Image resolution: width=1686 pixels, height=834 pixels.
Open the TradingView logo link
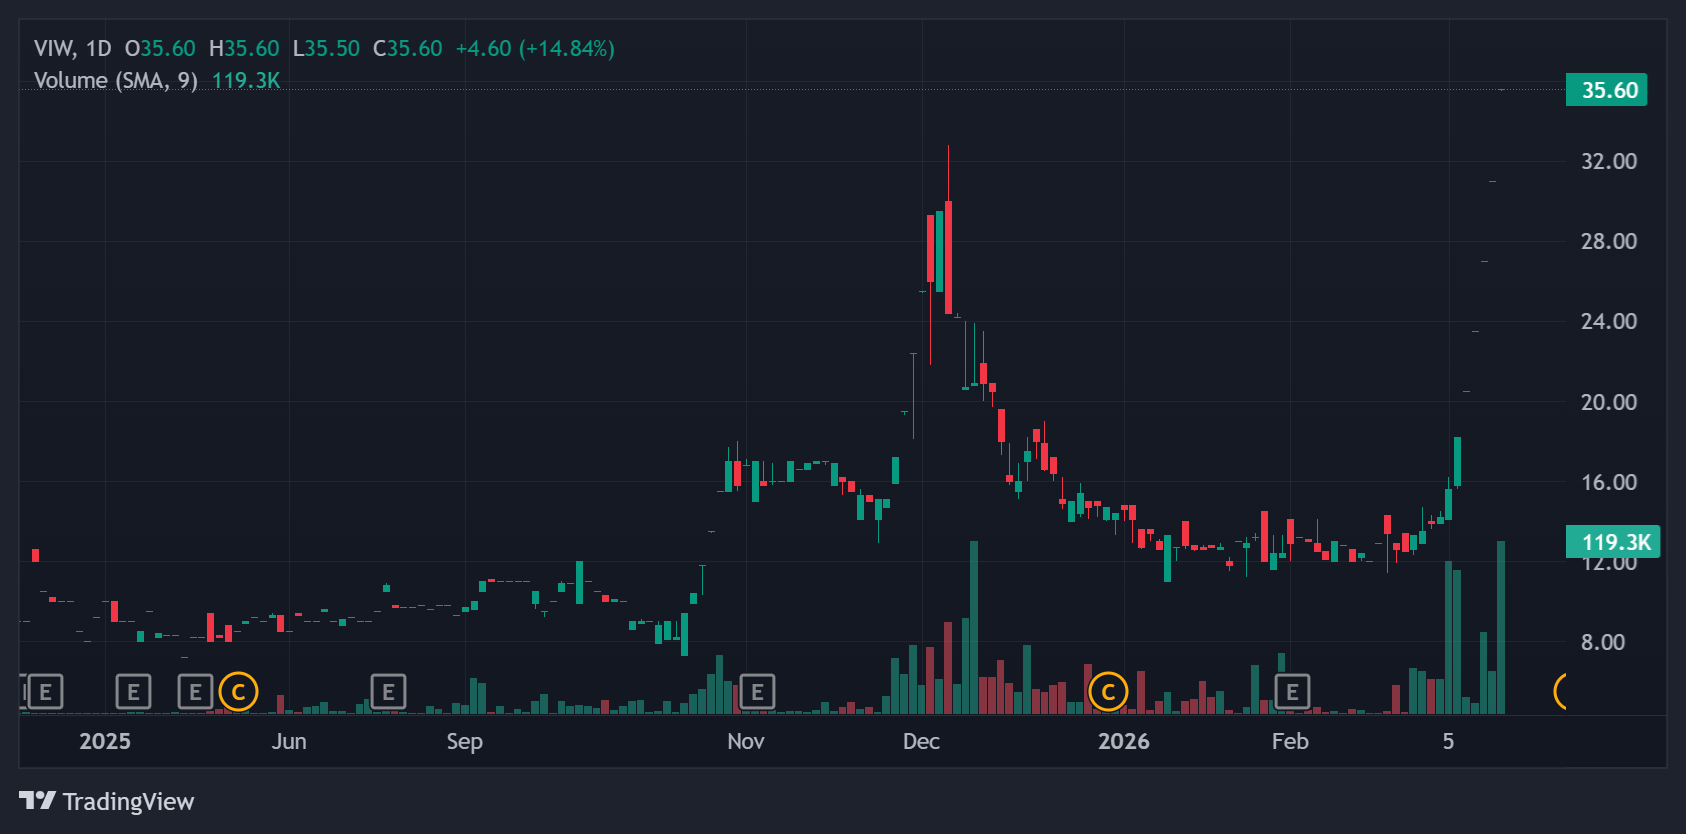pyautogui.click(x=107, y=802)
